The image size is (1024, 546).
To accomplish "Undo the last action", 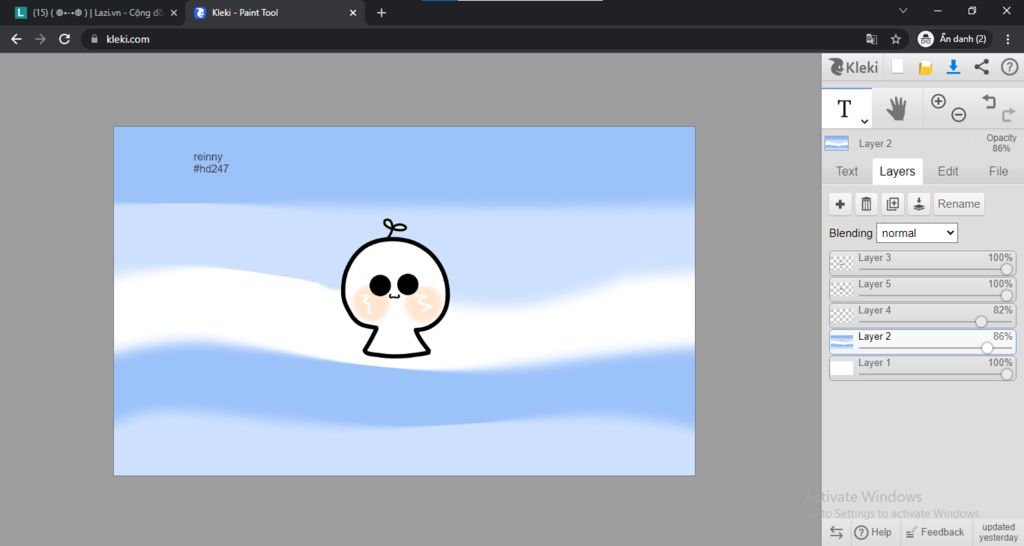I will pos(989,101).
